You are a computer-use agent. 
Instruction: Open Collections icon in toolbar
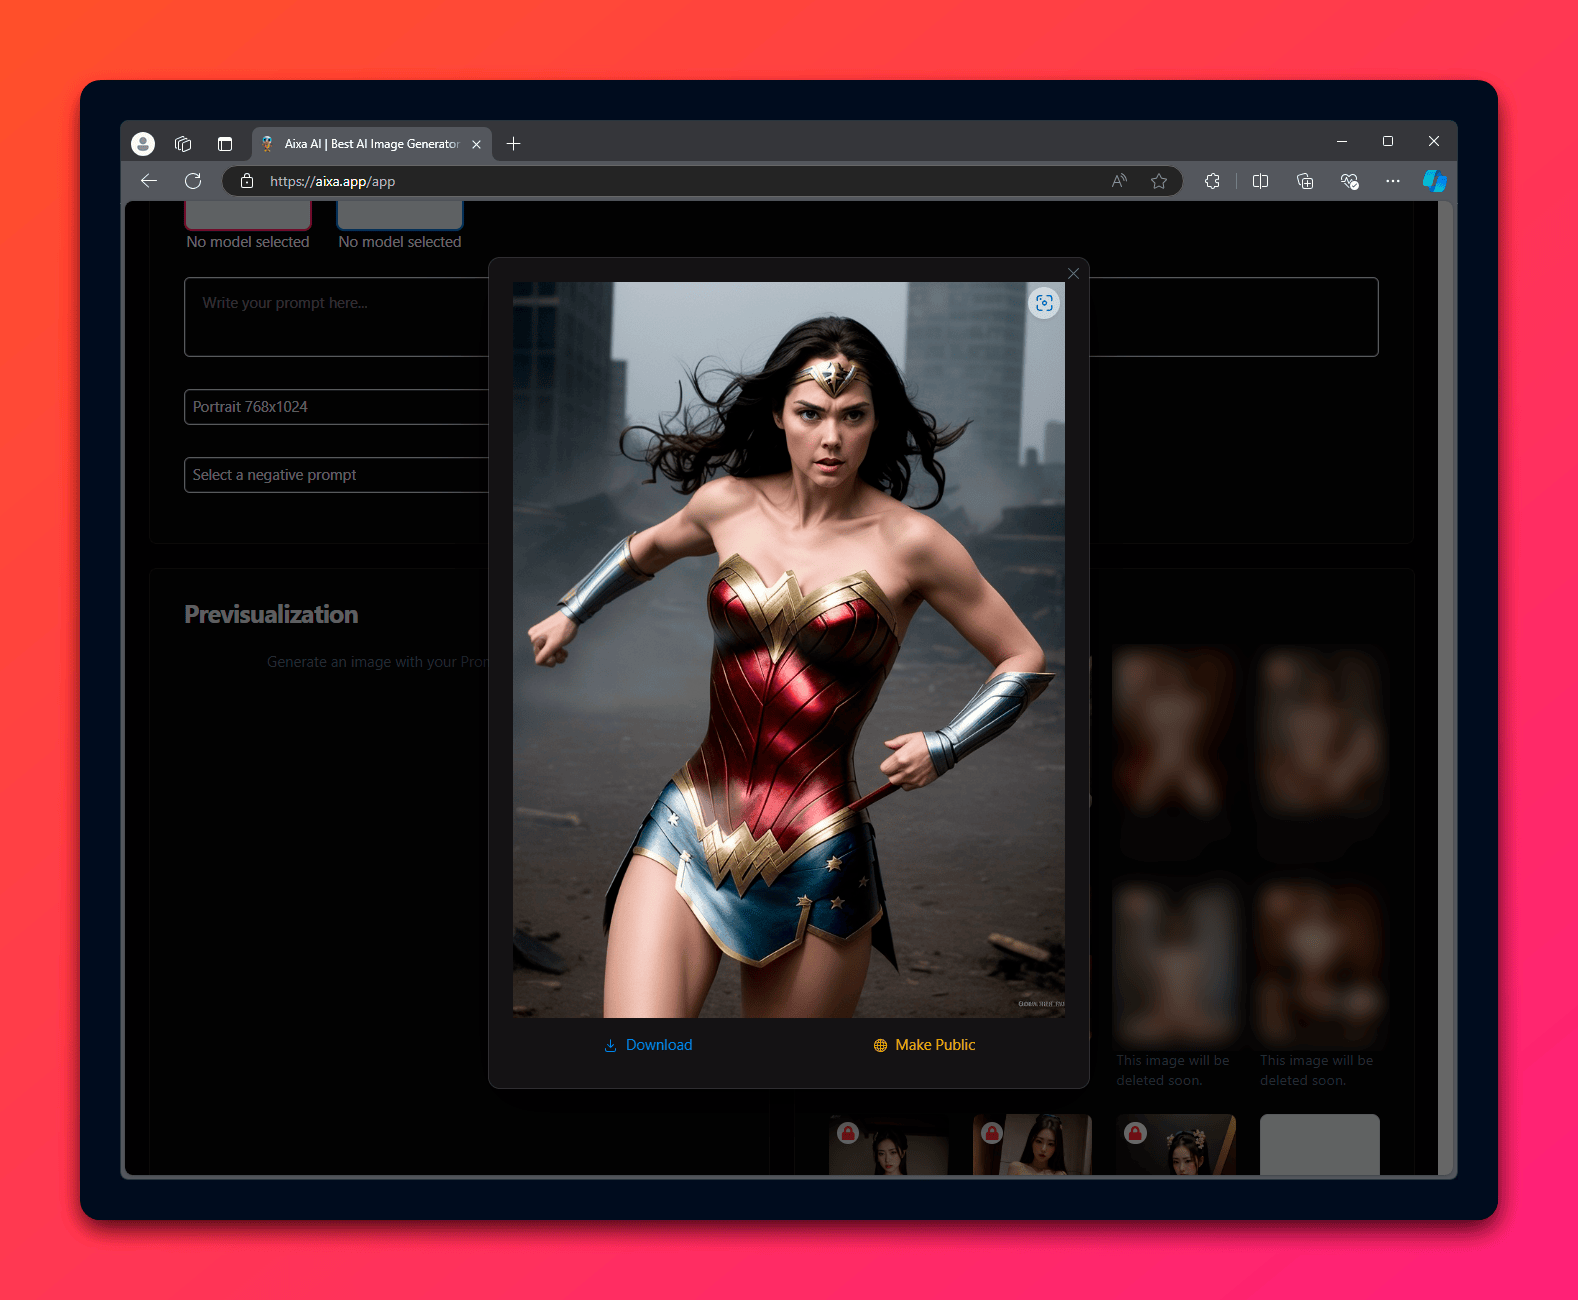1305,181
